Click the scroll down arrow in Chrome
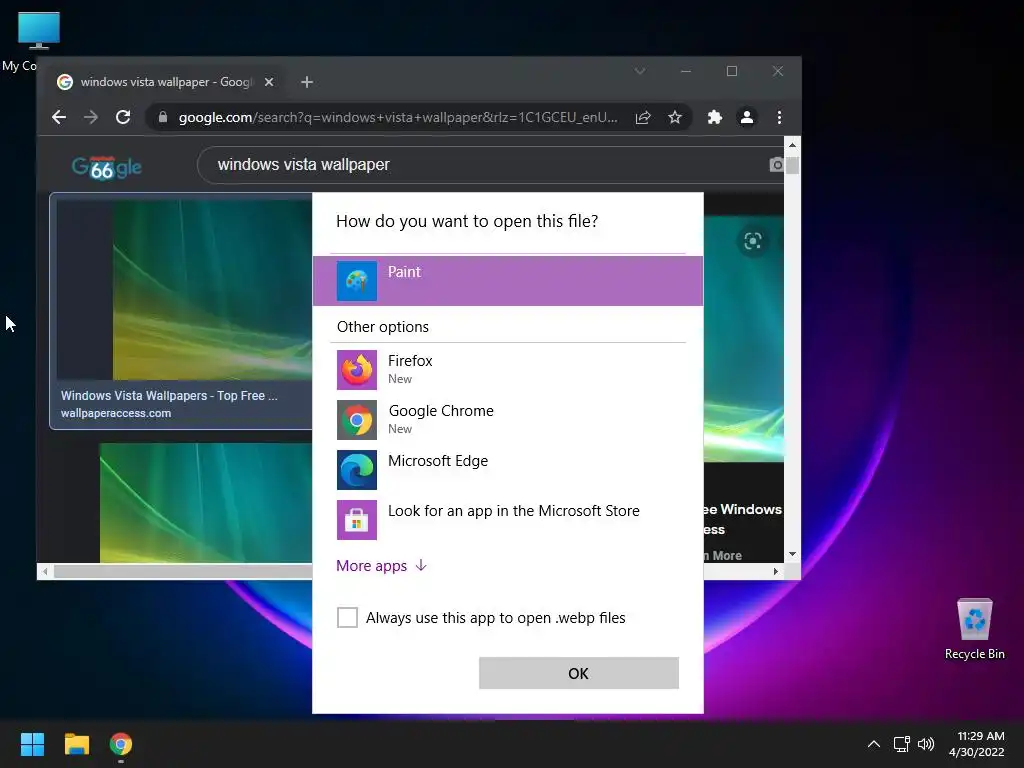This screenshot has width=1024, height=768. point(792,554)
